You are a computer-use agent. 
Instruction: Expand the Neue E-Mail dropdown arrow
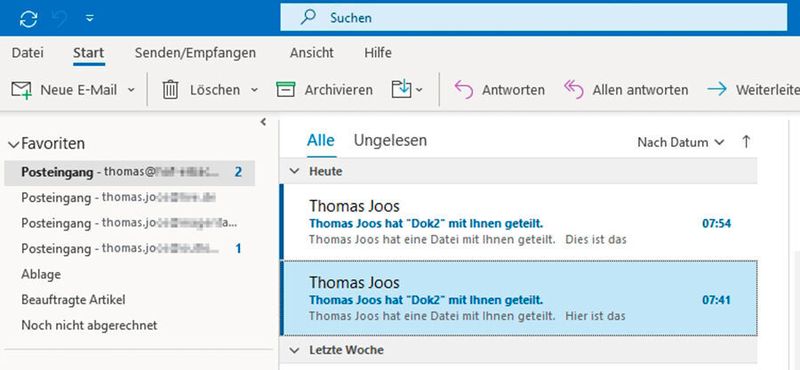click(x=131, y=90)
